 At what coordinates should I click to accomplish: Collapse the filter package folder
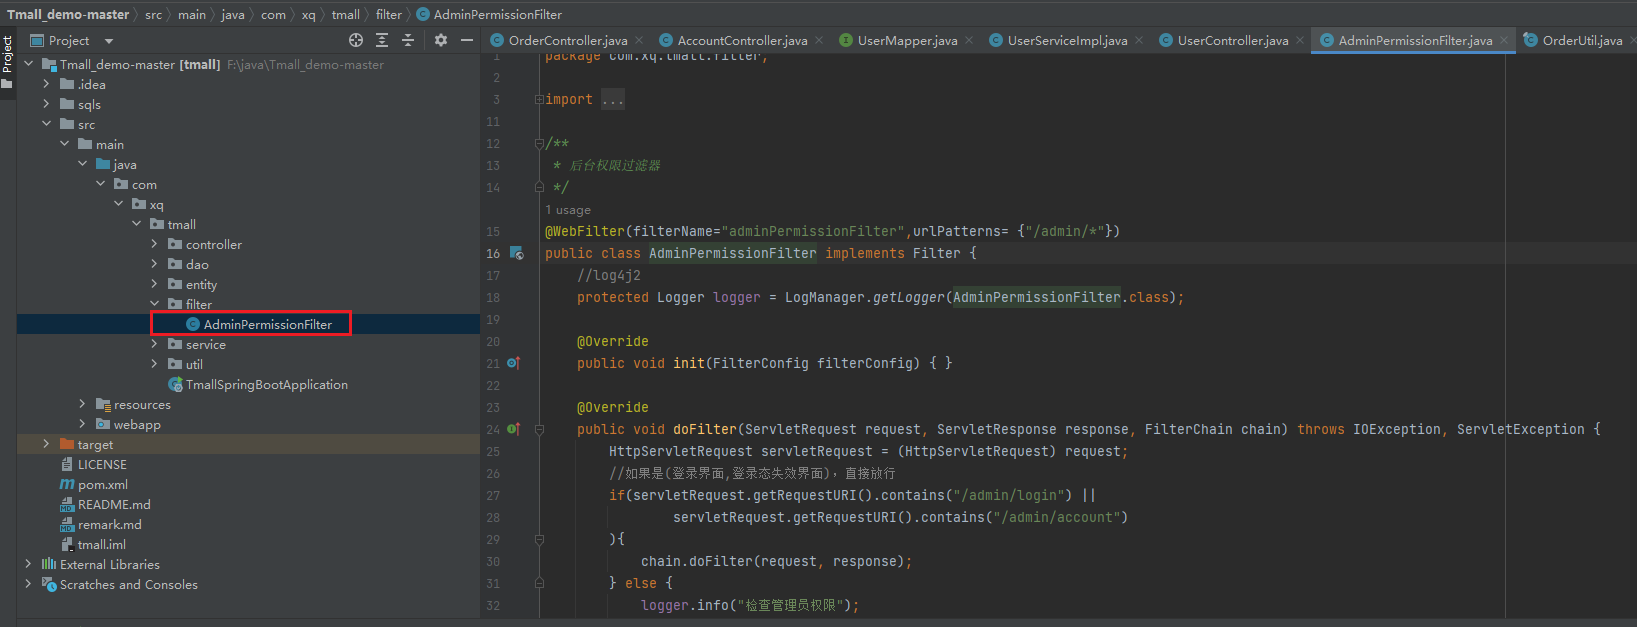click(154, 304)
